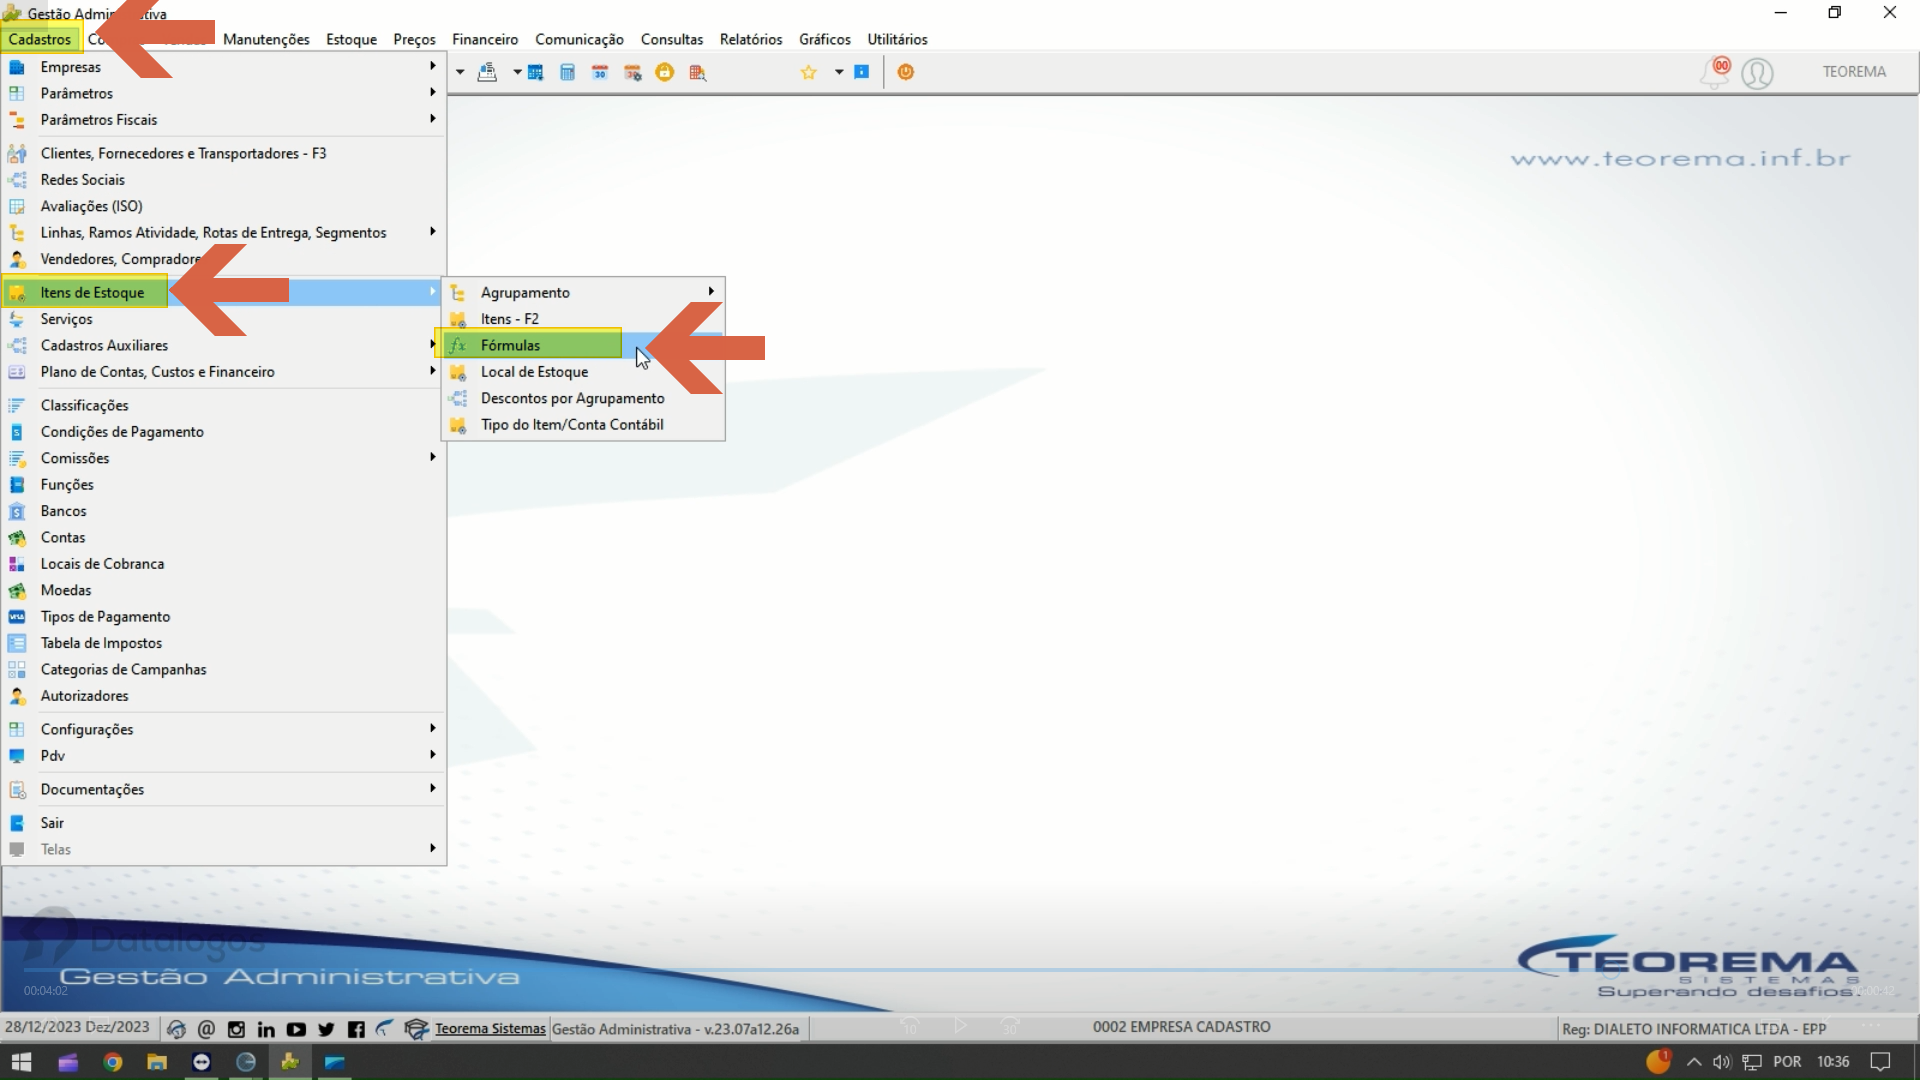Open the TEOREMA user profile icon

tap(1757, 73)
